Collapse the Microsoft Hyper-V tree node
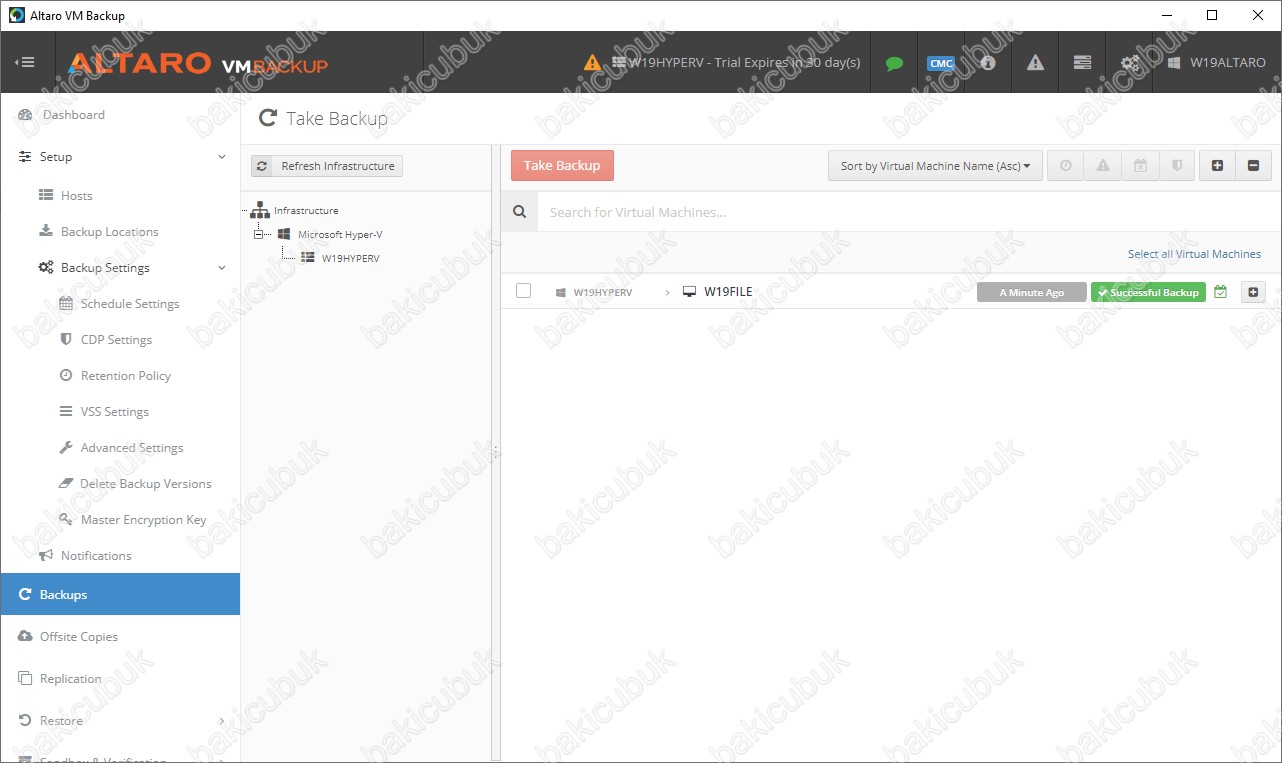This screenshot has width=1282, height=763. pyautogui.click(x=259, y=234)
